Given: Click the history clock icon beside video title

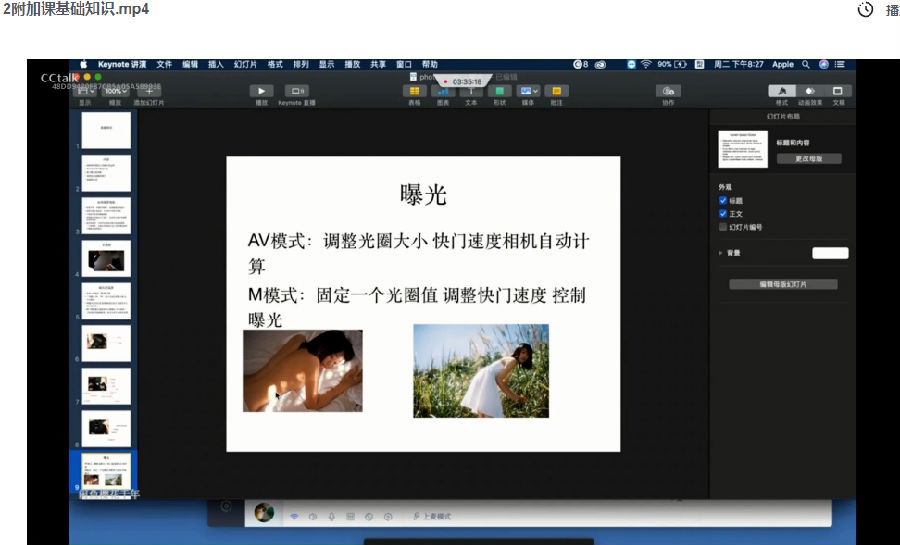Looking at the screenshot, I should coord(865,10).
